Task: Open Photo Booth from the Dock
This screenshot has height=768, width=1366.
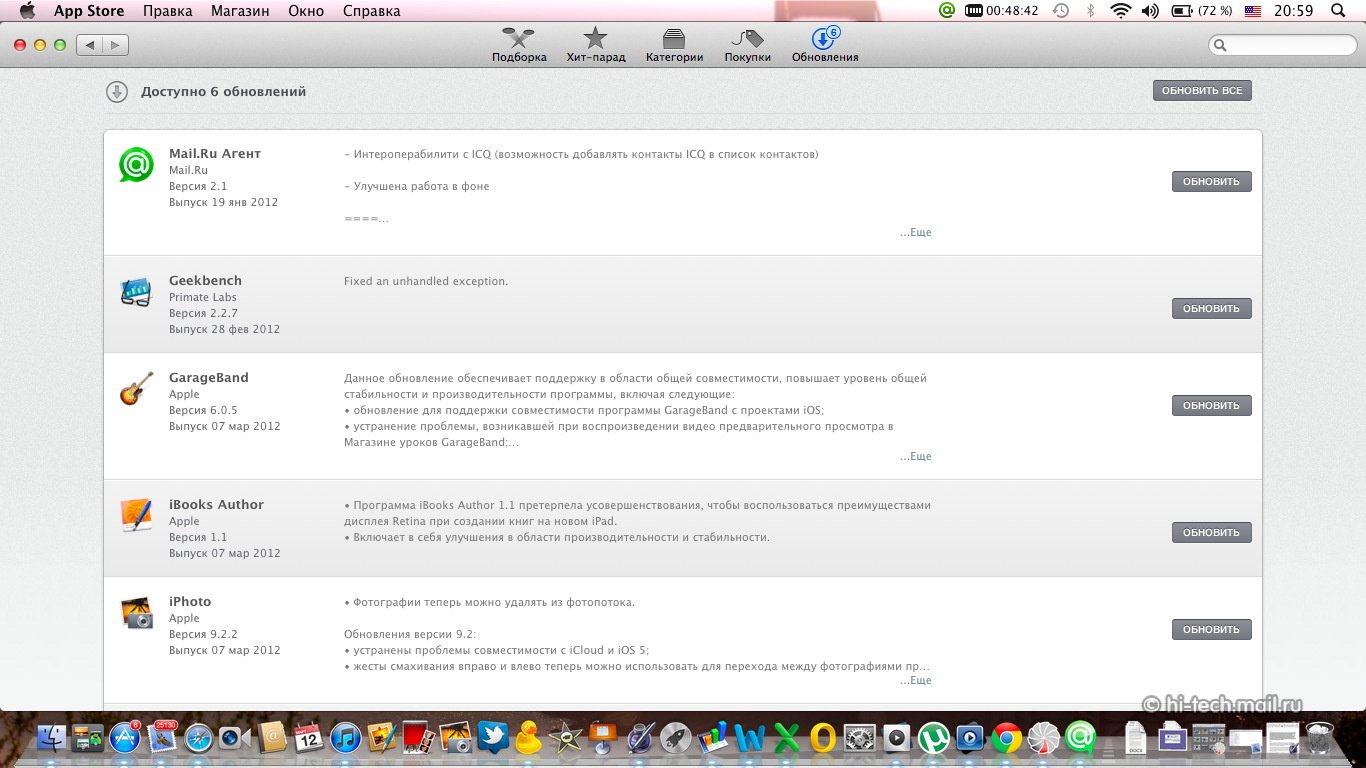Action: coord(419,738)
